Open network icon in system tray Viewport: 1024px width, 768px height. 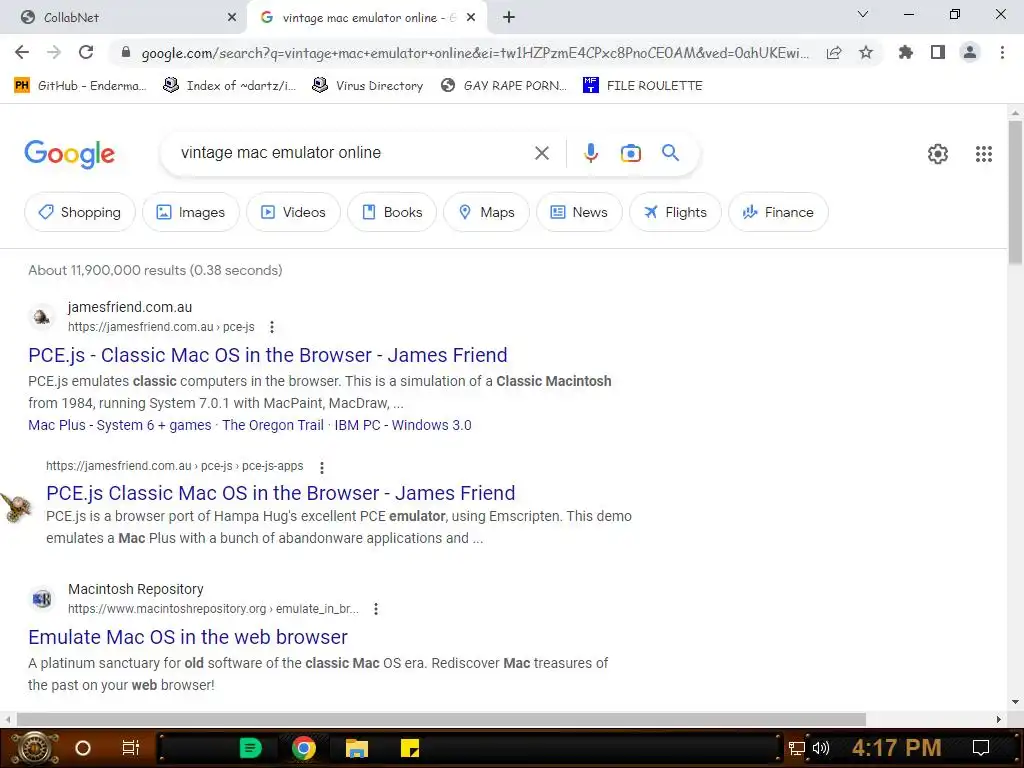[797, 748]
